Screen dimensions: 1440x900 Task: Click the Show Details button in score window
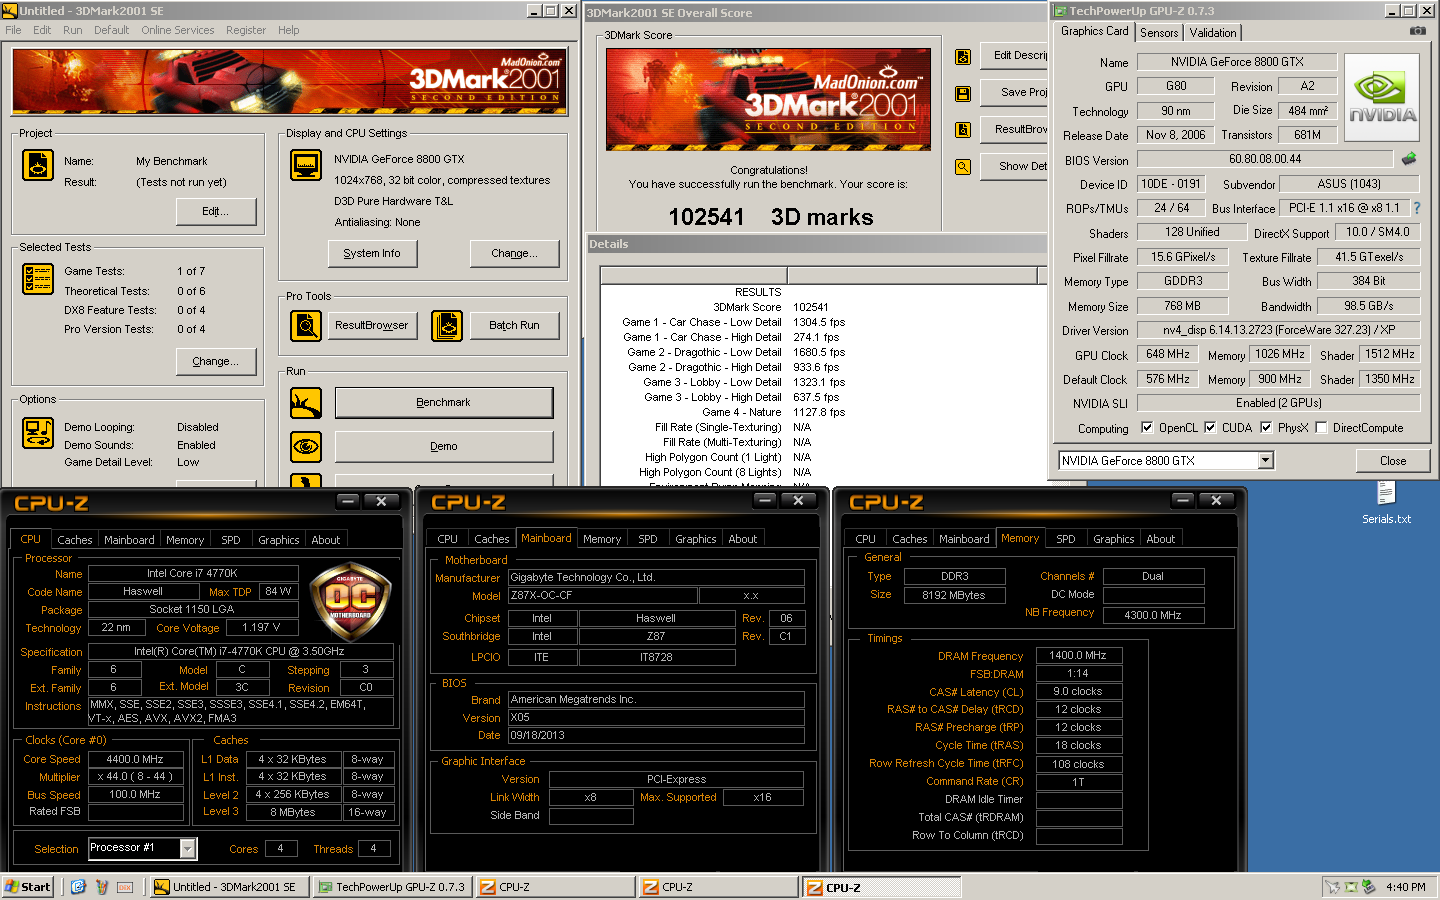pos(1014,166)
